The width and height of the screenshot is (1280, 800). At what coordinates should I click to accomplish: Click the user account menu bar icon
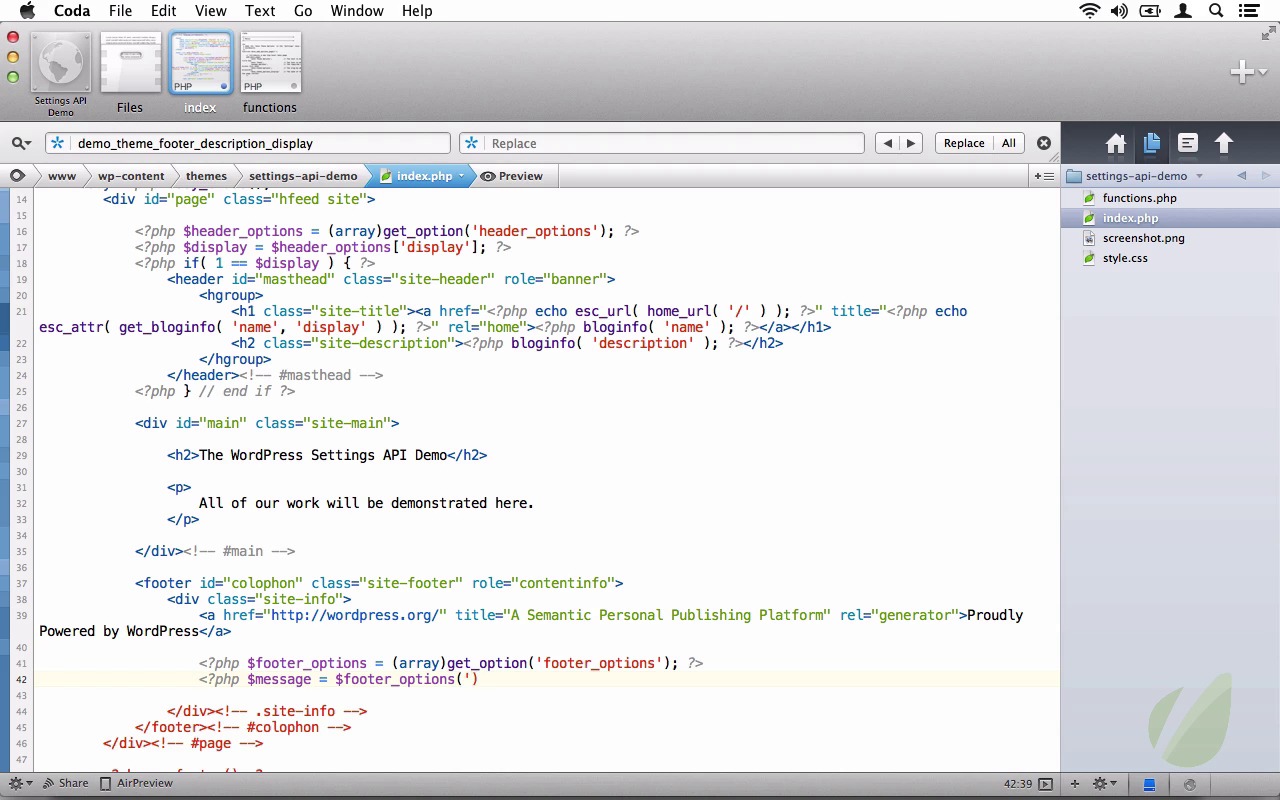1184,11
